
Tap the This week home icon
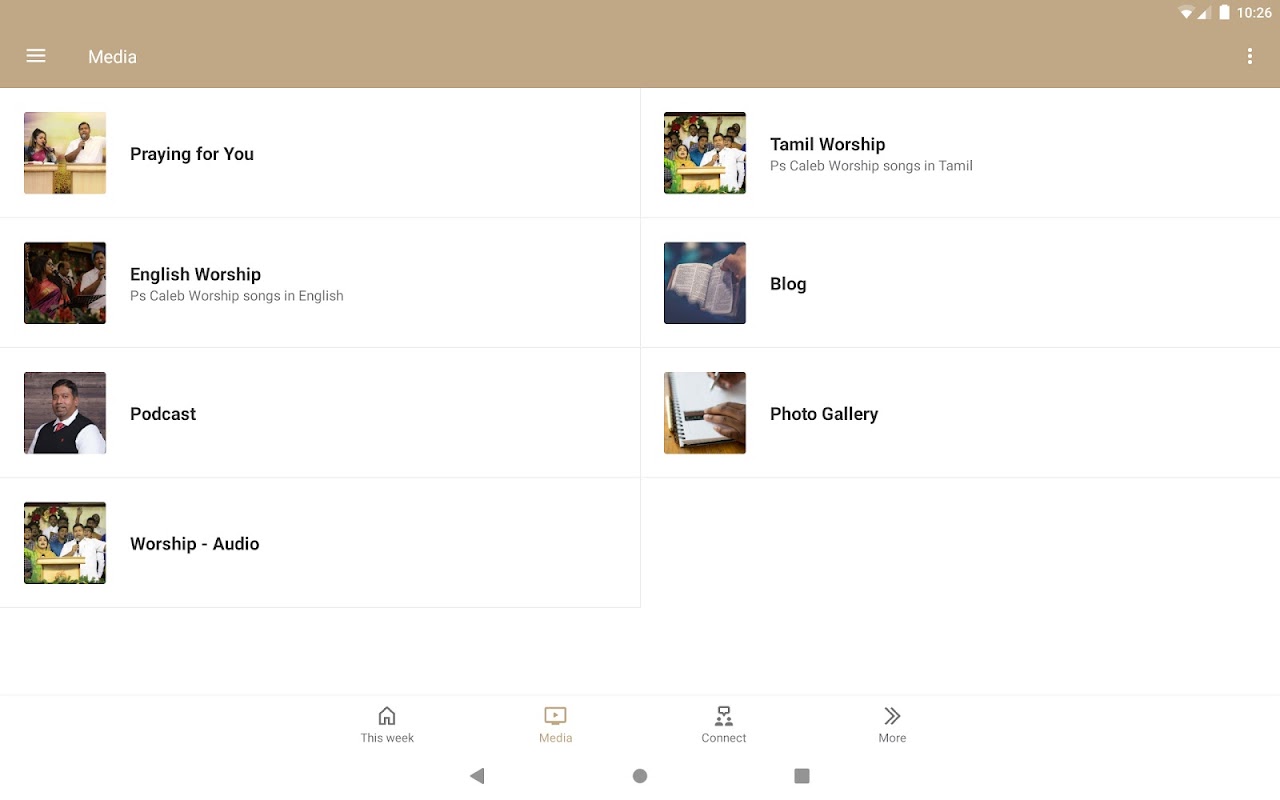[x=387, y=716]
